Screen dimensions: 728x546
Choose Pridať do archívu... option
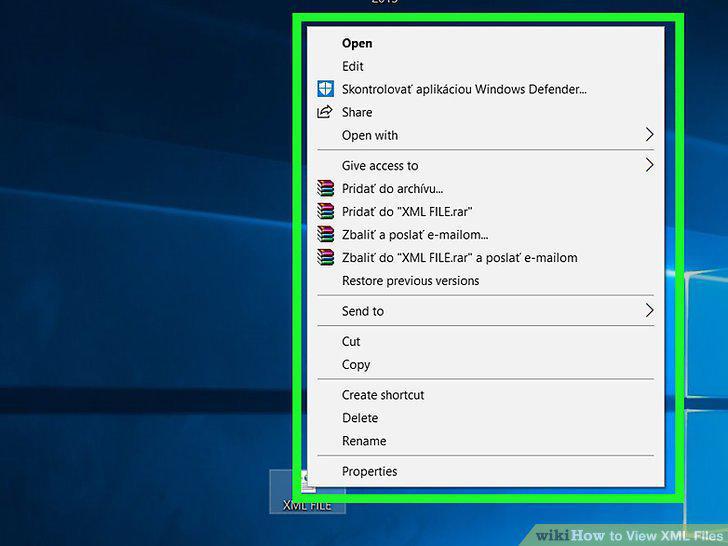[392, 188]
